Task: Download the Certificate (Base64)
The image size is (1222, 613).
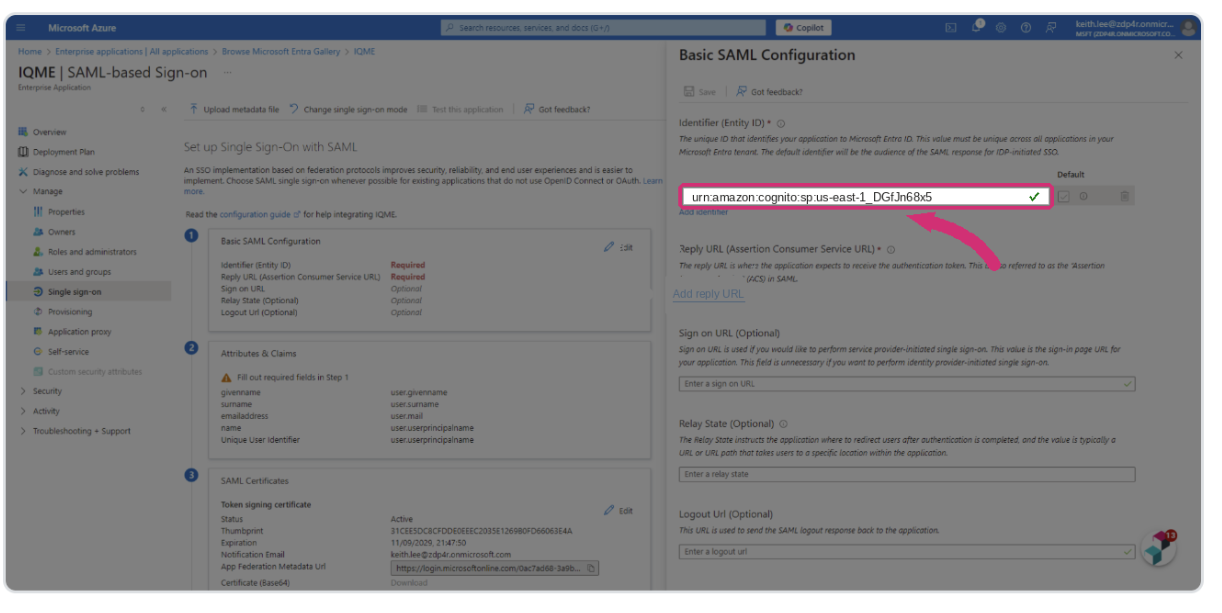Action: (408, 582)
